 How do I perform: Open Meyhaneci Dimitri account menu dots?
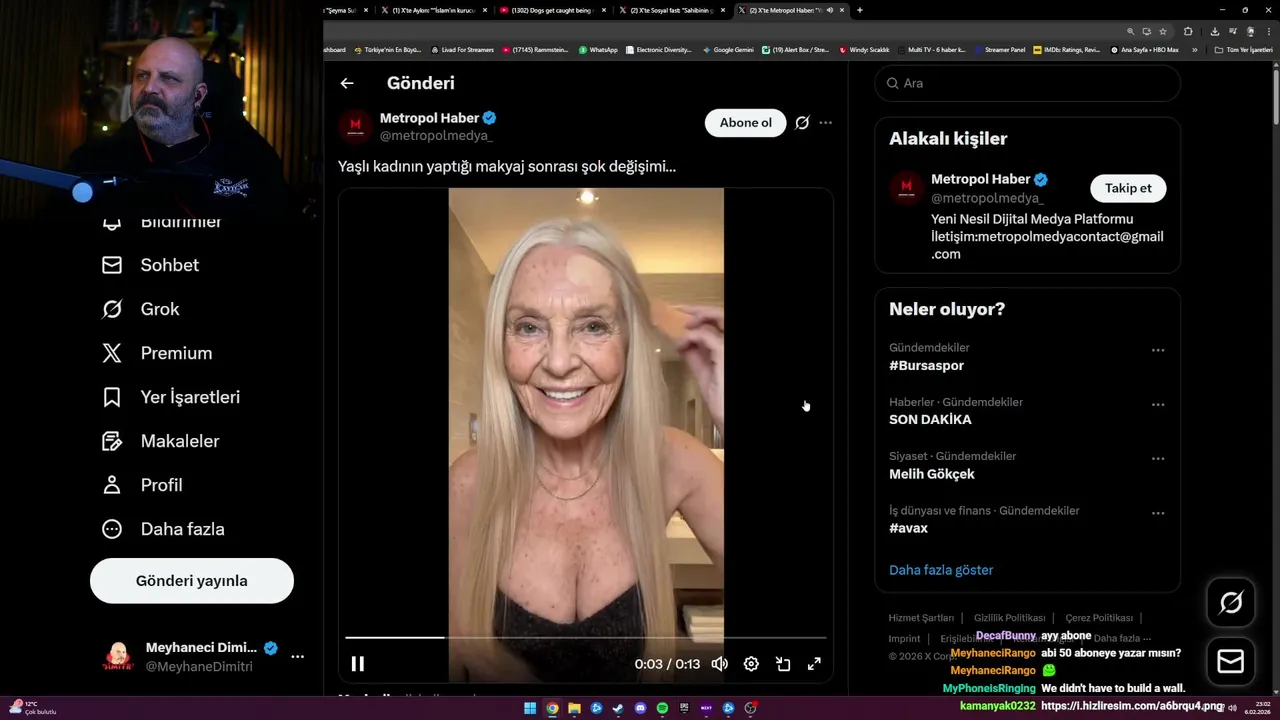297,657
